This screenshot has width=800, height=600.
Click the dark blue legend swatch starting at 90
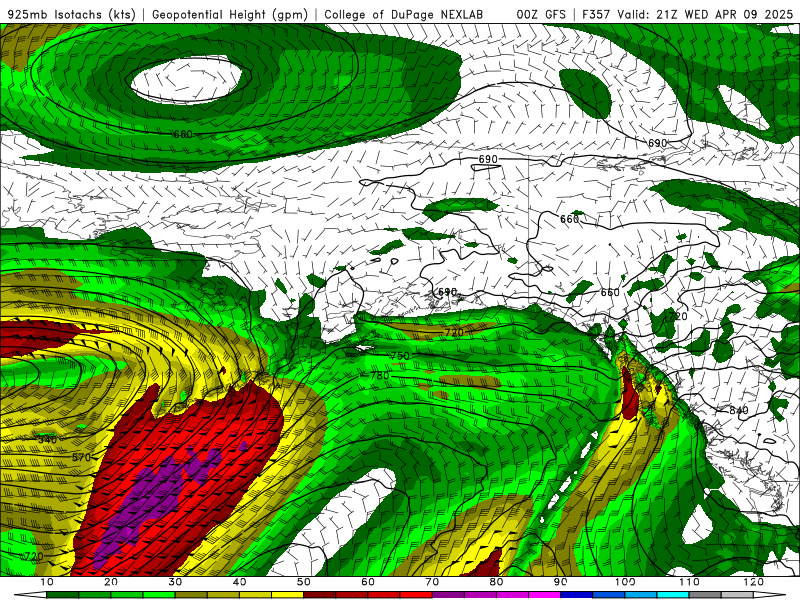point(577,595)
